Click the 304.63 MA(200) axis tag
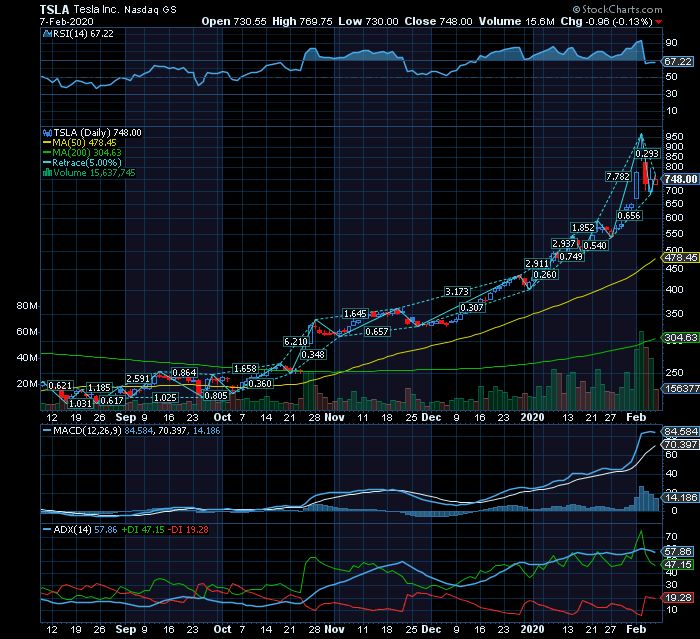Image resolution: width=700 pixels, height=639 pixels. coord(680,338)
